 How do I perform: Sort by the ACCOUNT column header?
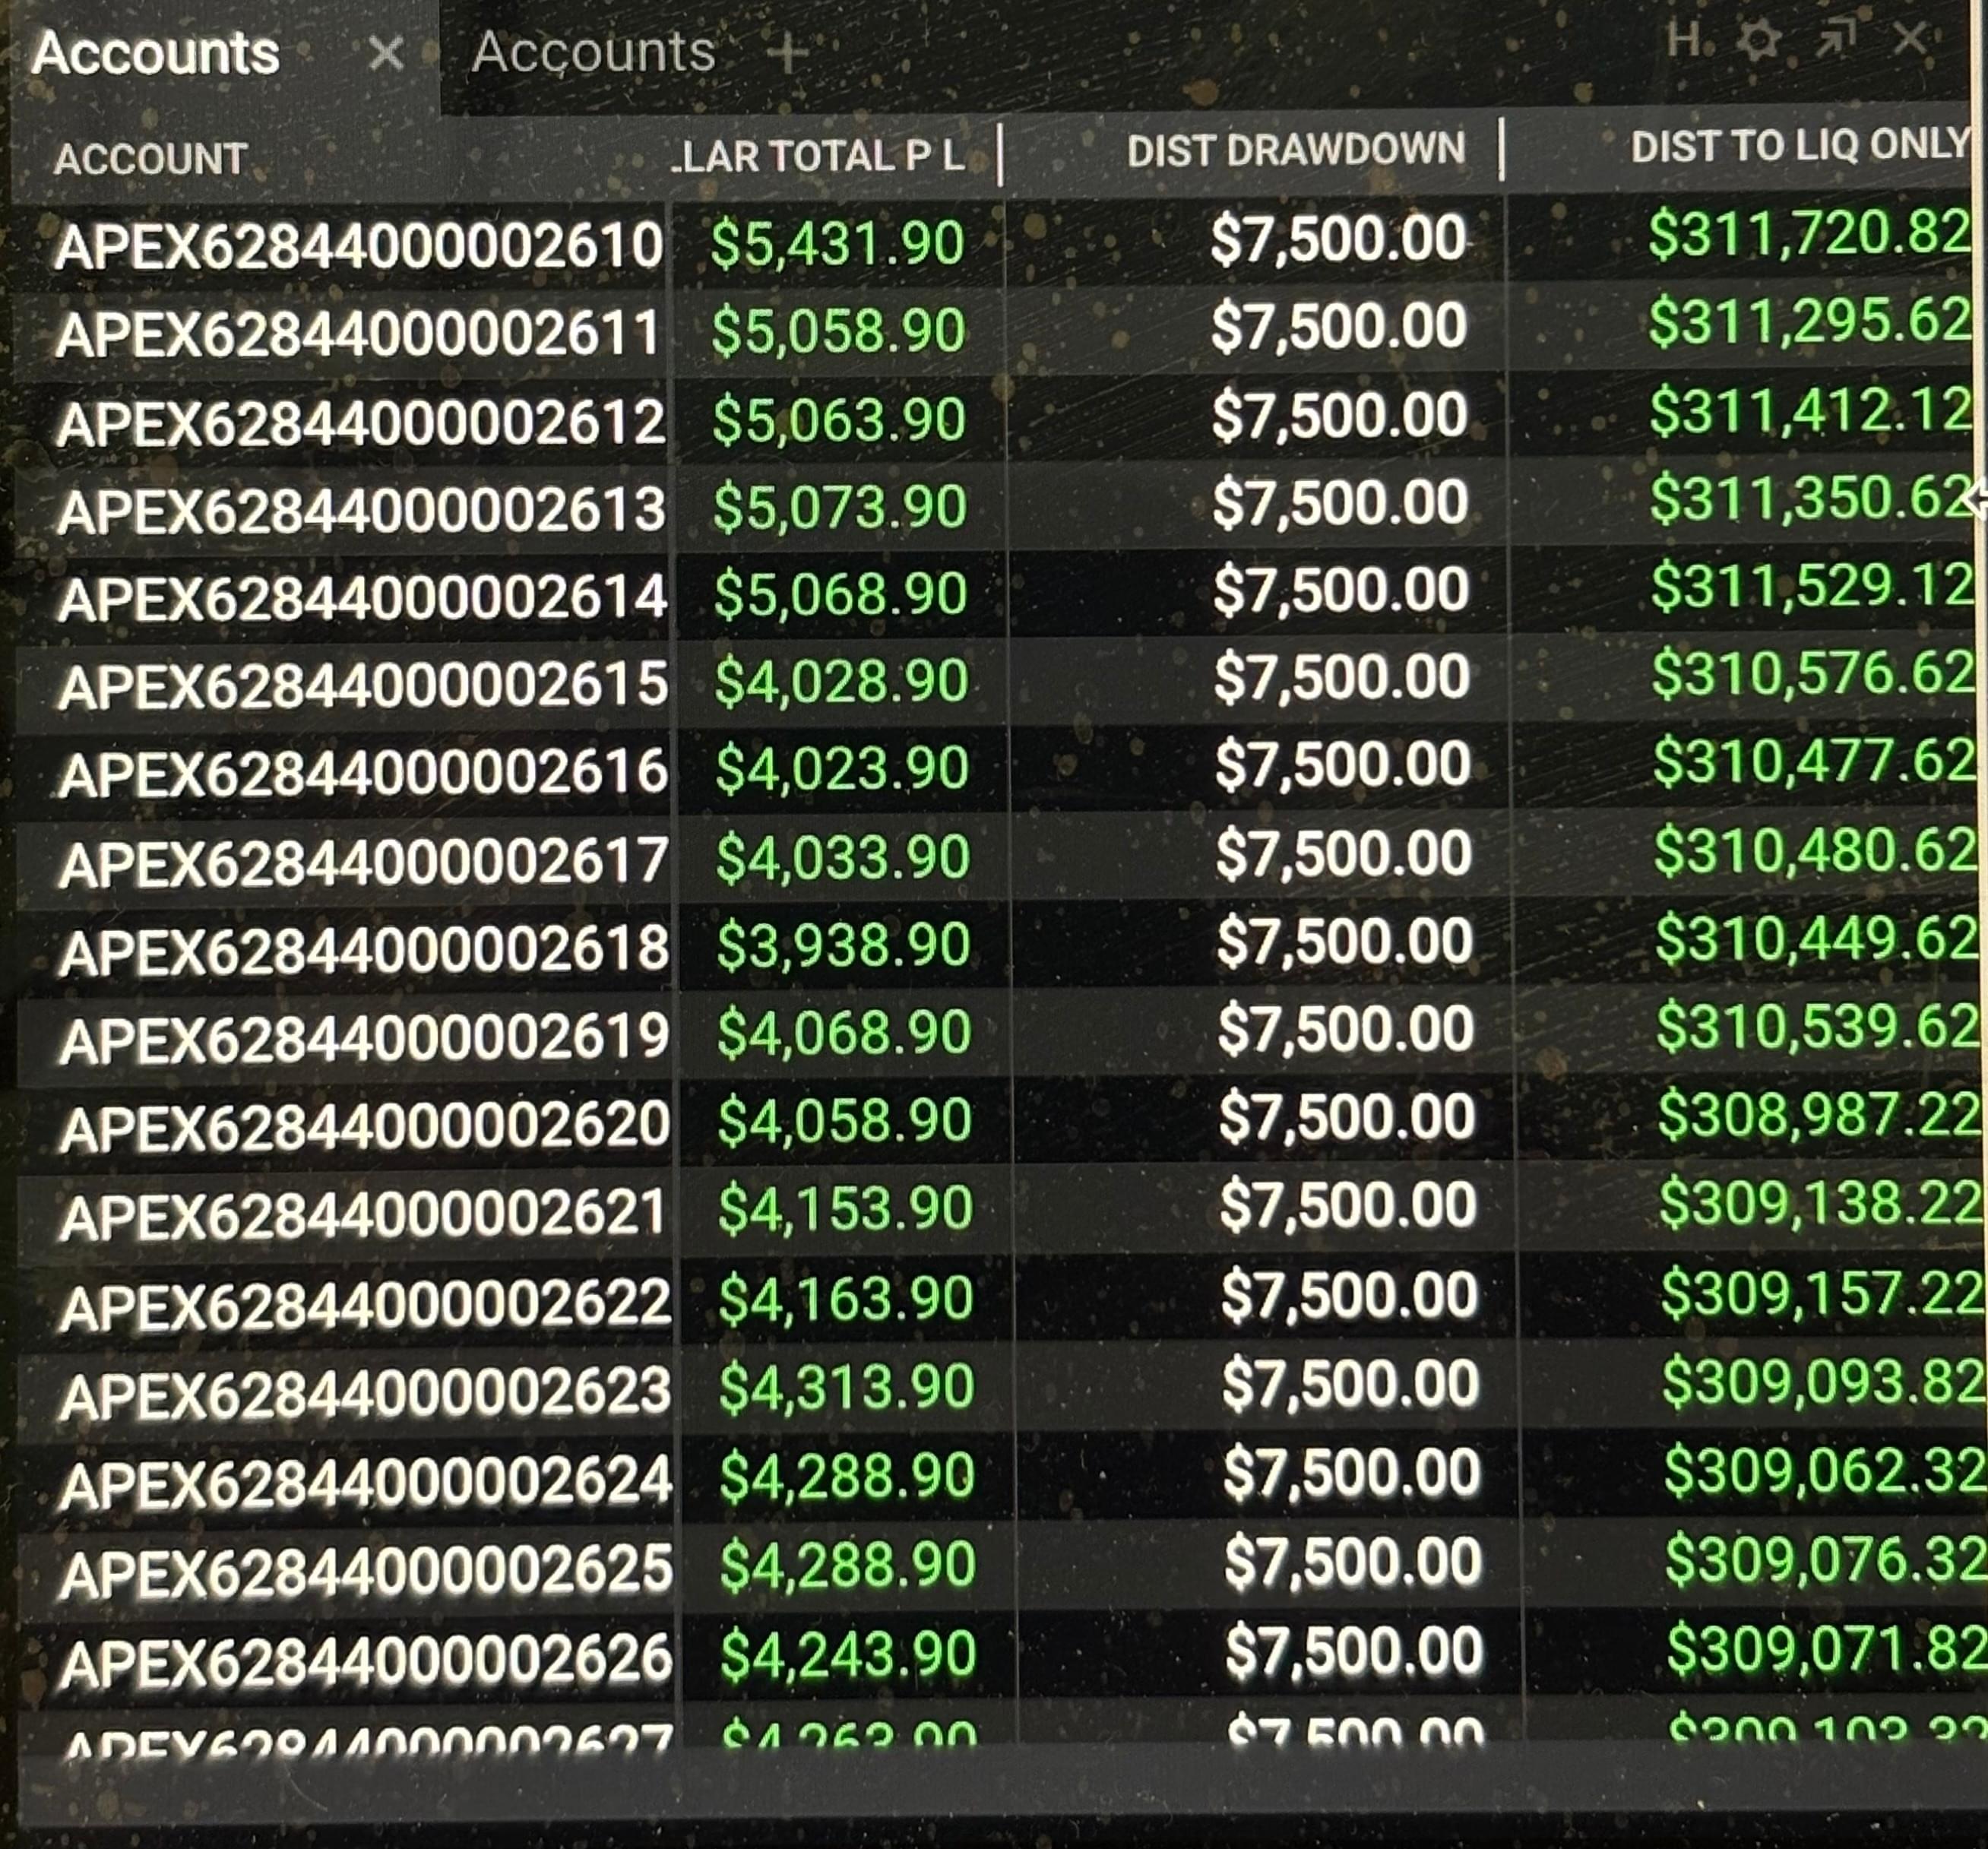pos(150,159)
